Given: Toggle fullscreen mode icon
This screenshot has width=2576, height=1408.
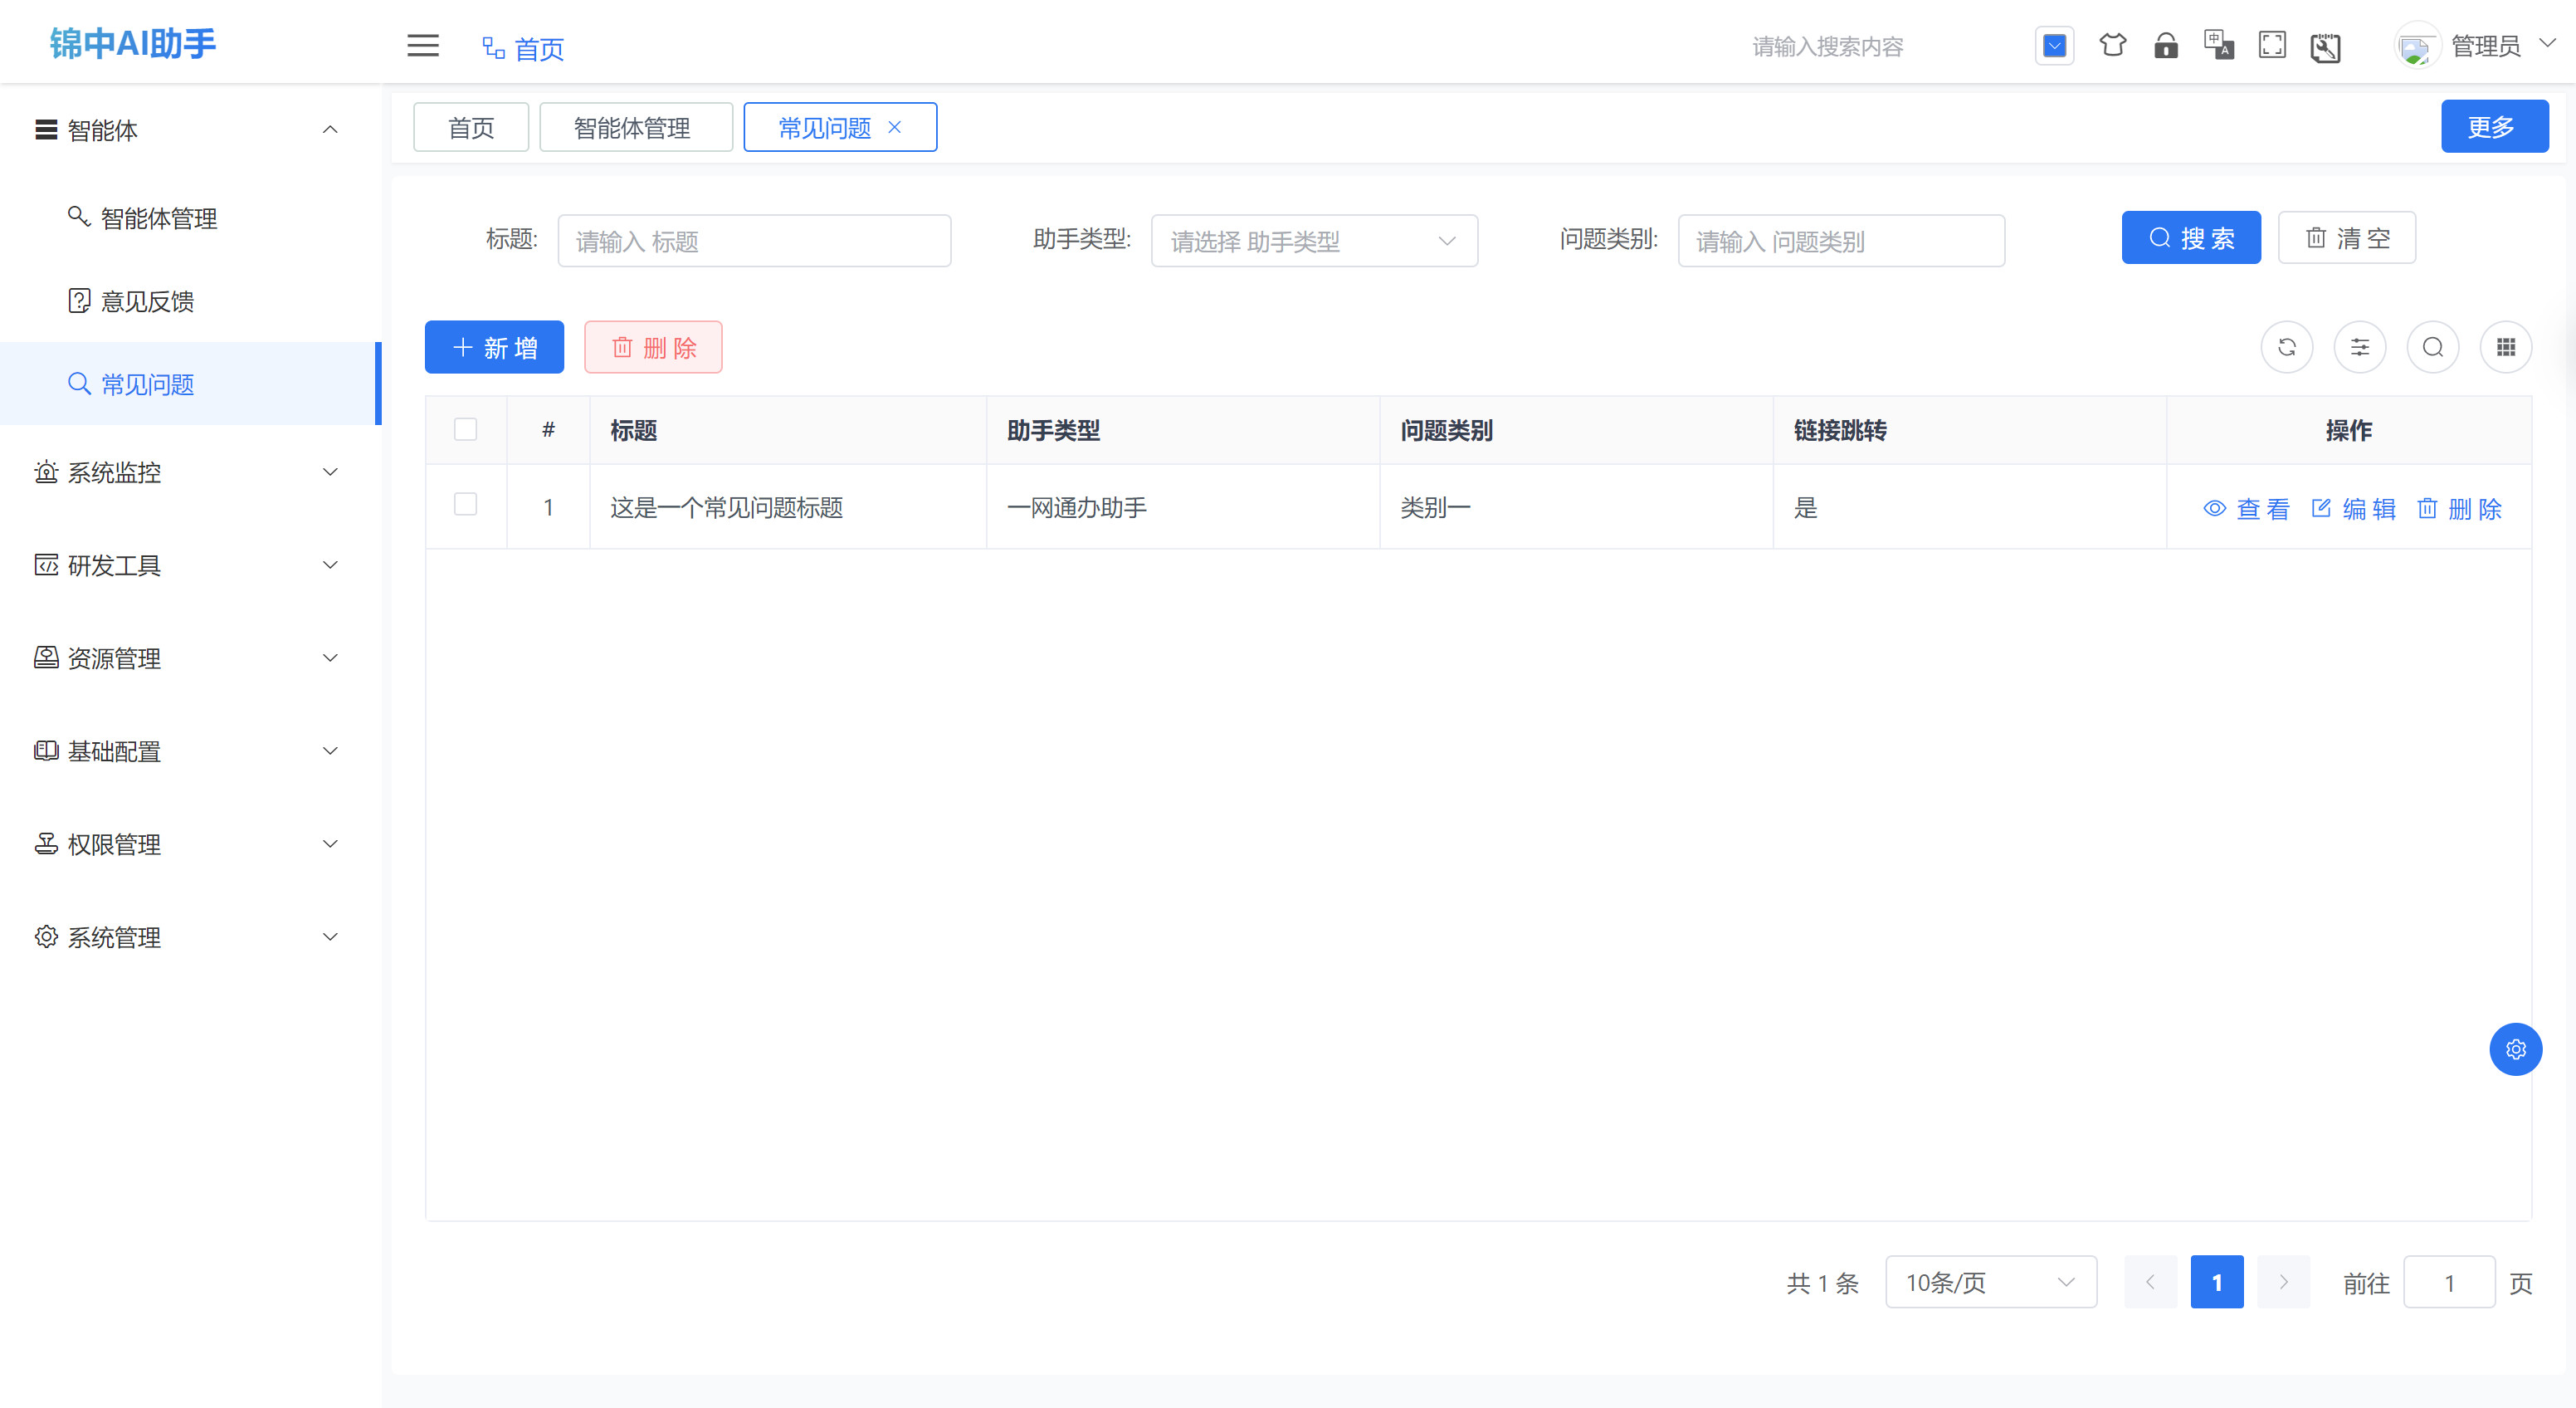Looking at the screenshot, I should (2272, 46).
